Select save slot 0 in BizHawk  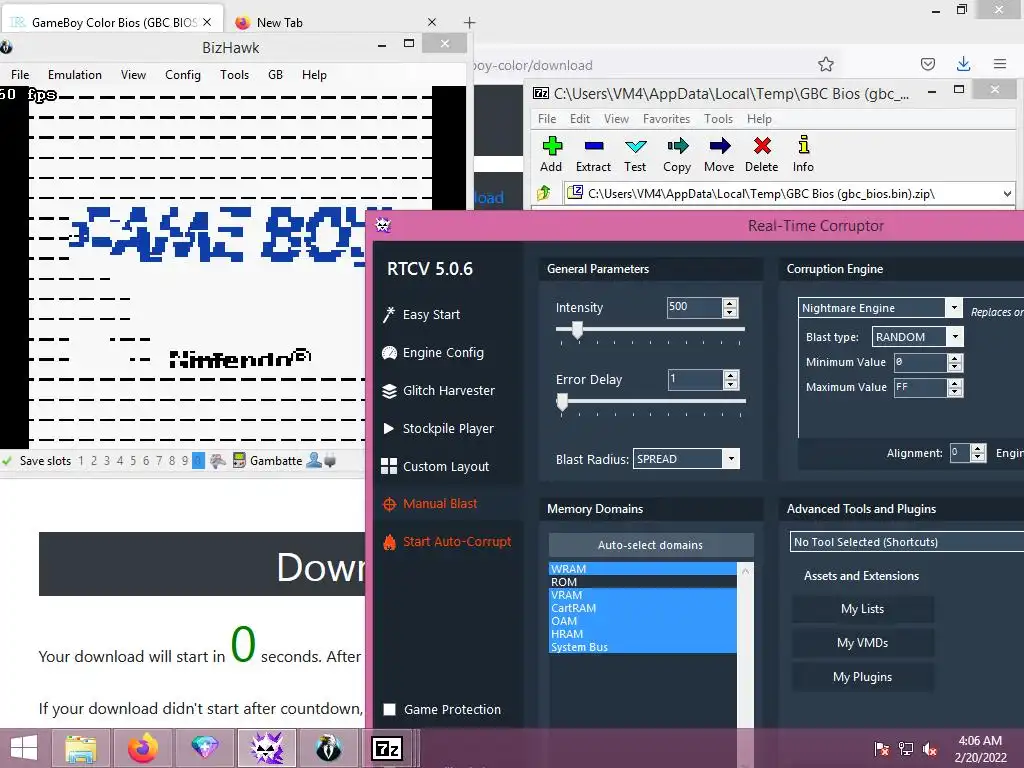point(198,460)
